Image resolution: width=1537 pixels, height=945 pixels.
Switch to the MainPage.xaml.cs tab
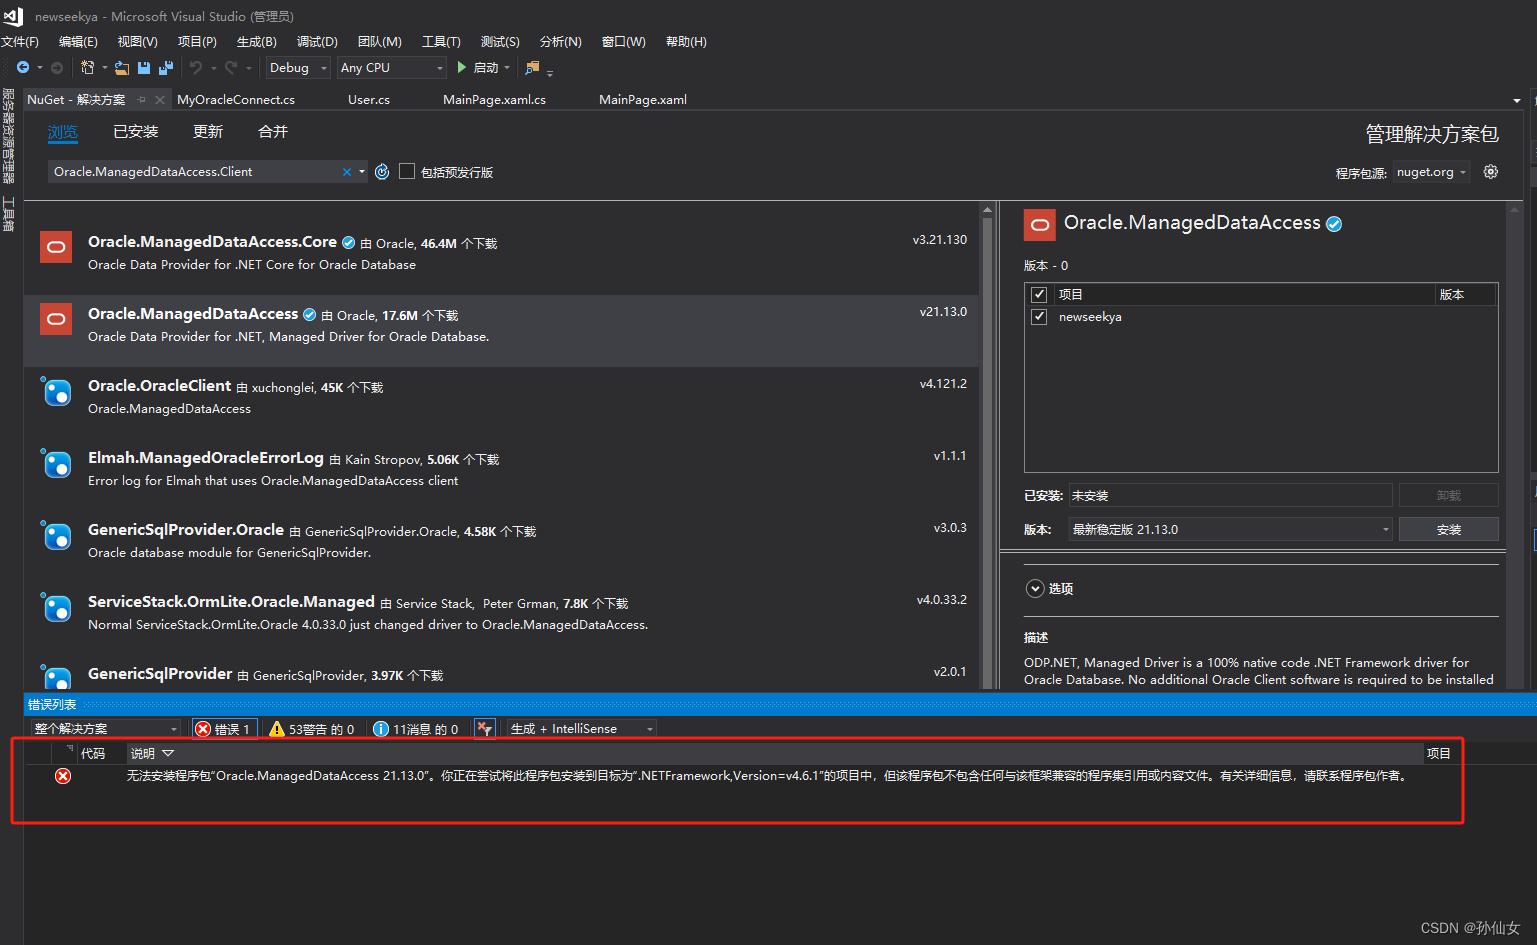[494, 100]
